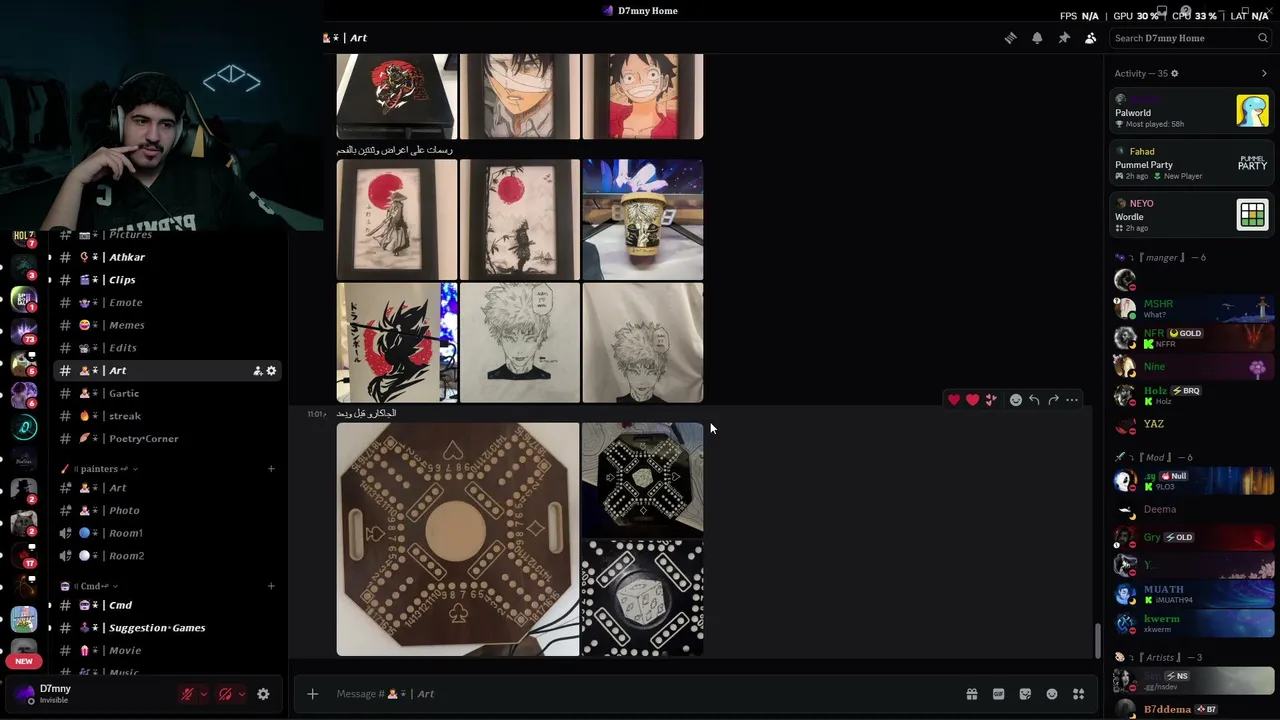The image size is (1280, 720).
Task: Open the NEW badge button
Action: pos(24,661)
